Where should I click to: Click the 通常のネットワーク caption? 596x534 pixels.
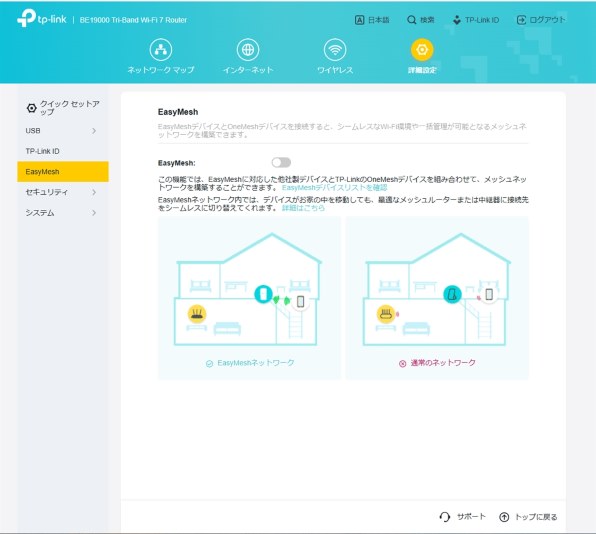coord(443,363)
